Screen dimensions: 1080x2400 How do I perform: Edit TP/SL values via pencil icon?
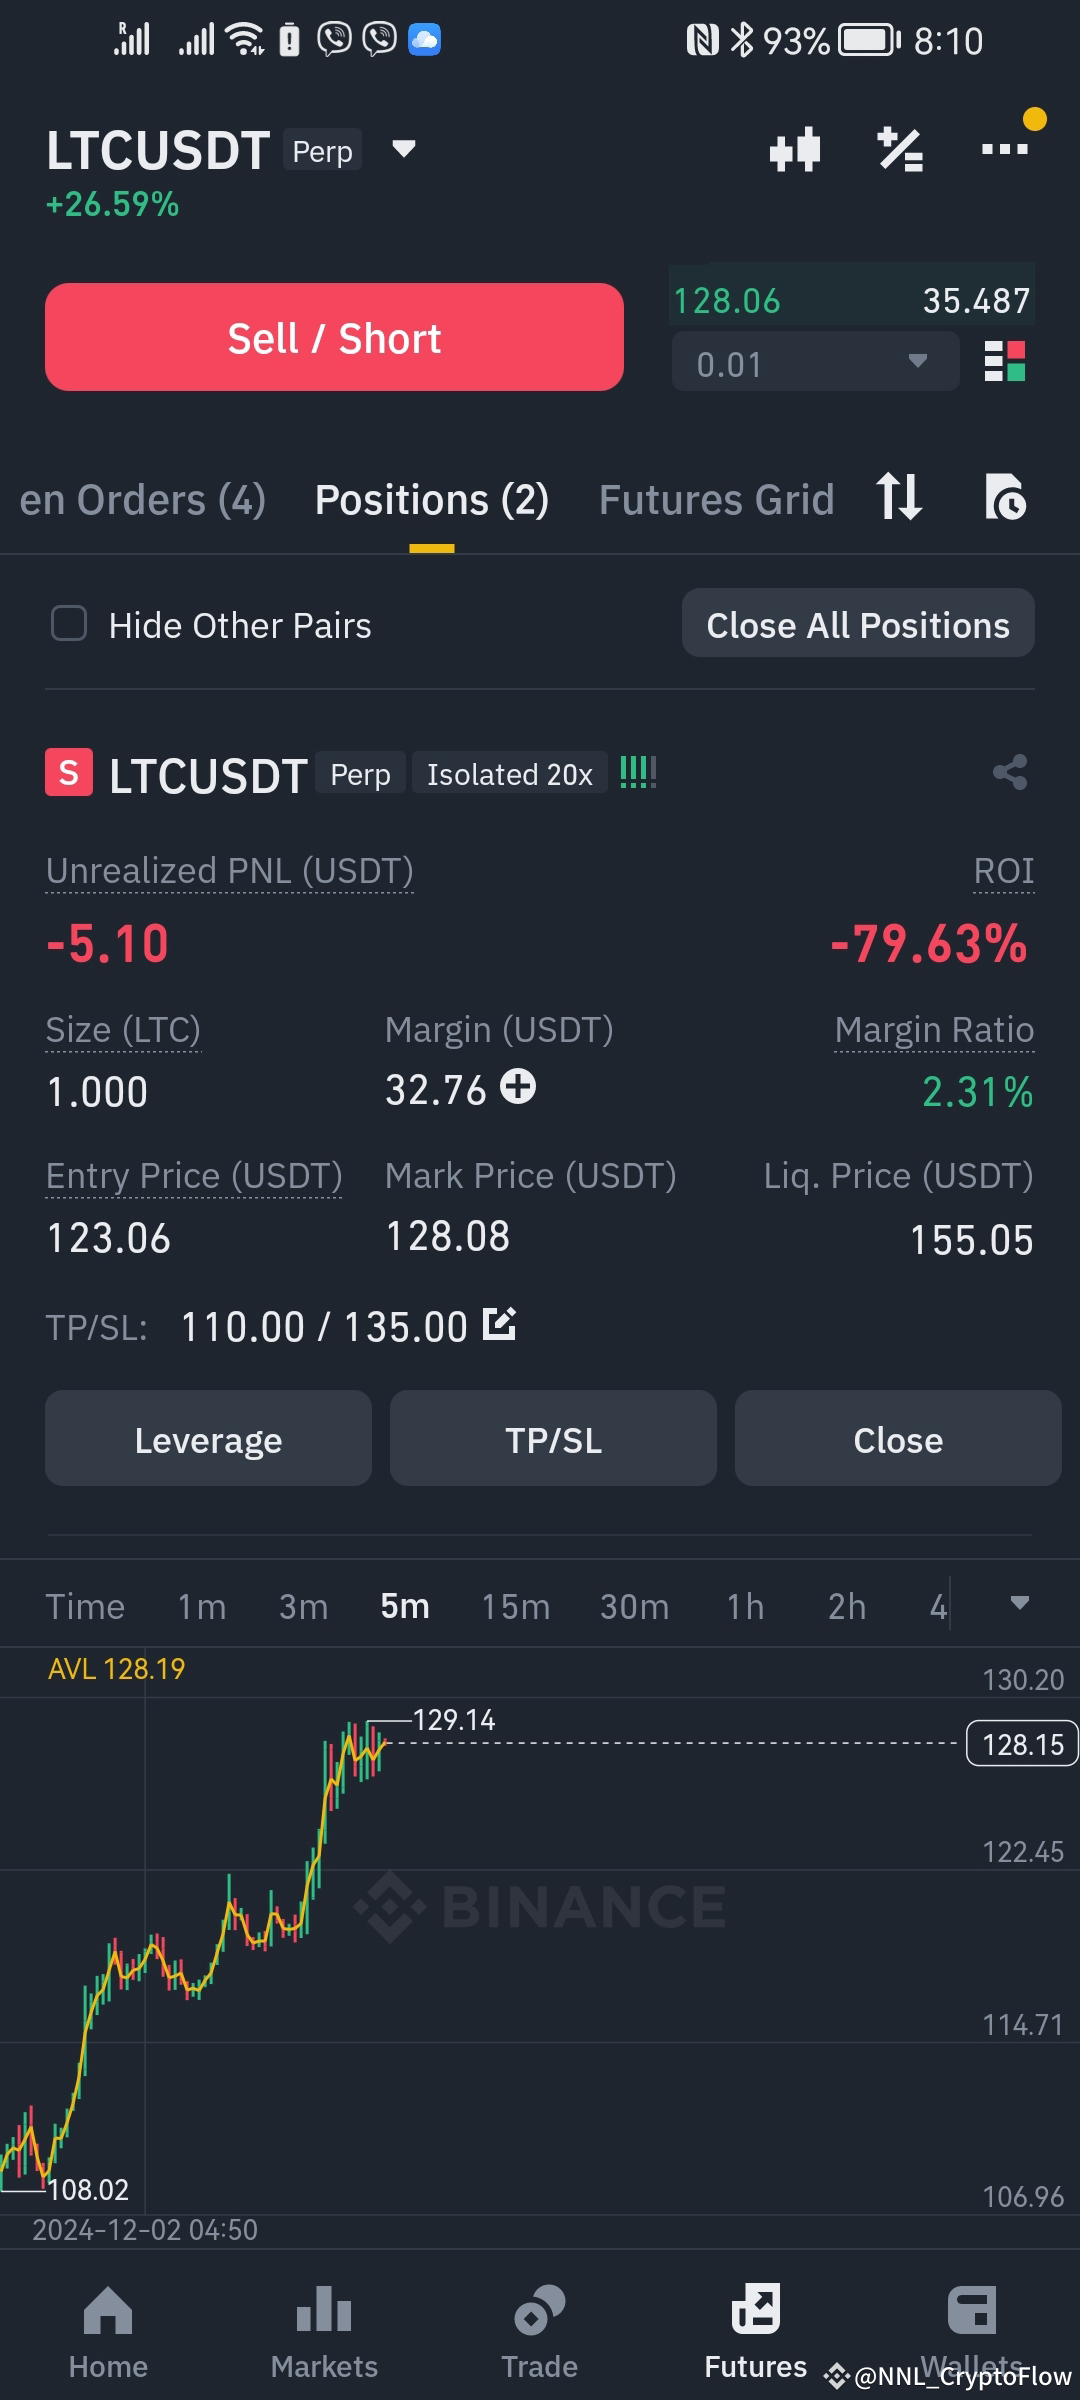[499, 1324]
